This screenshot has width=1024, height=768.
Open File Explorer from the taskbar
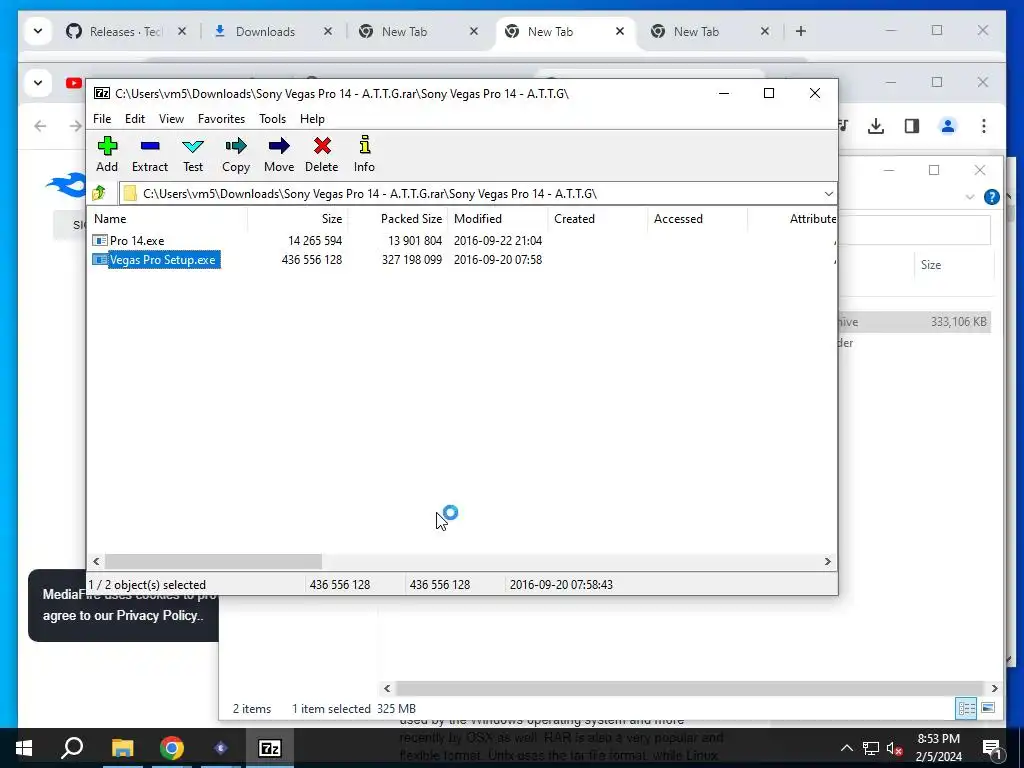[x=122, y=748]
